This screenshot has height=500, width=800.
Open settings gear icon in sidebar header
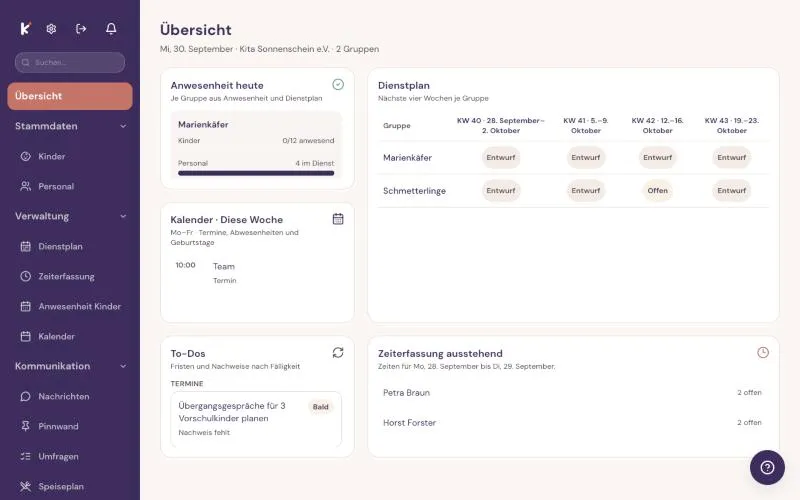pyautogui.click(x=51, y=29)
